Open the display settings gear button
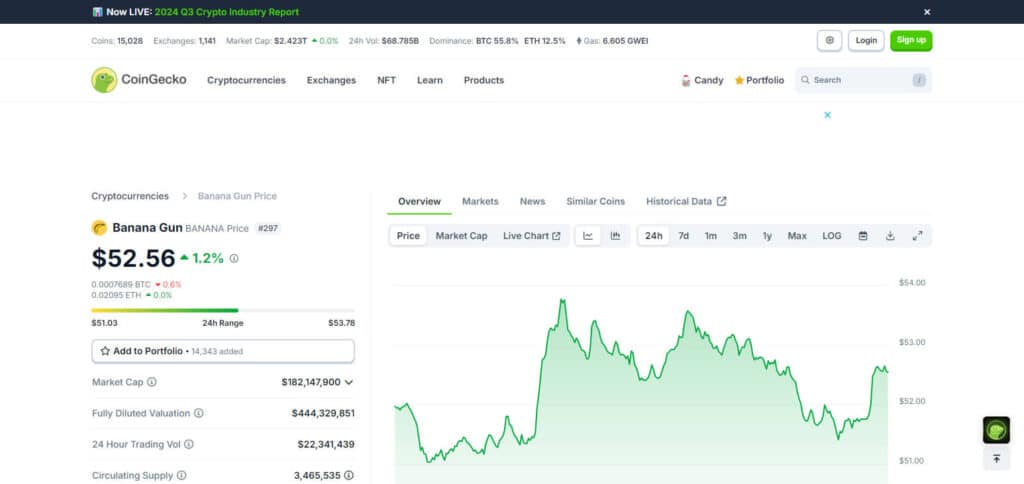Image resolution: width=1024 pixels, height=484 pixels. tap(829, 40)
